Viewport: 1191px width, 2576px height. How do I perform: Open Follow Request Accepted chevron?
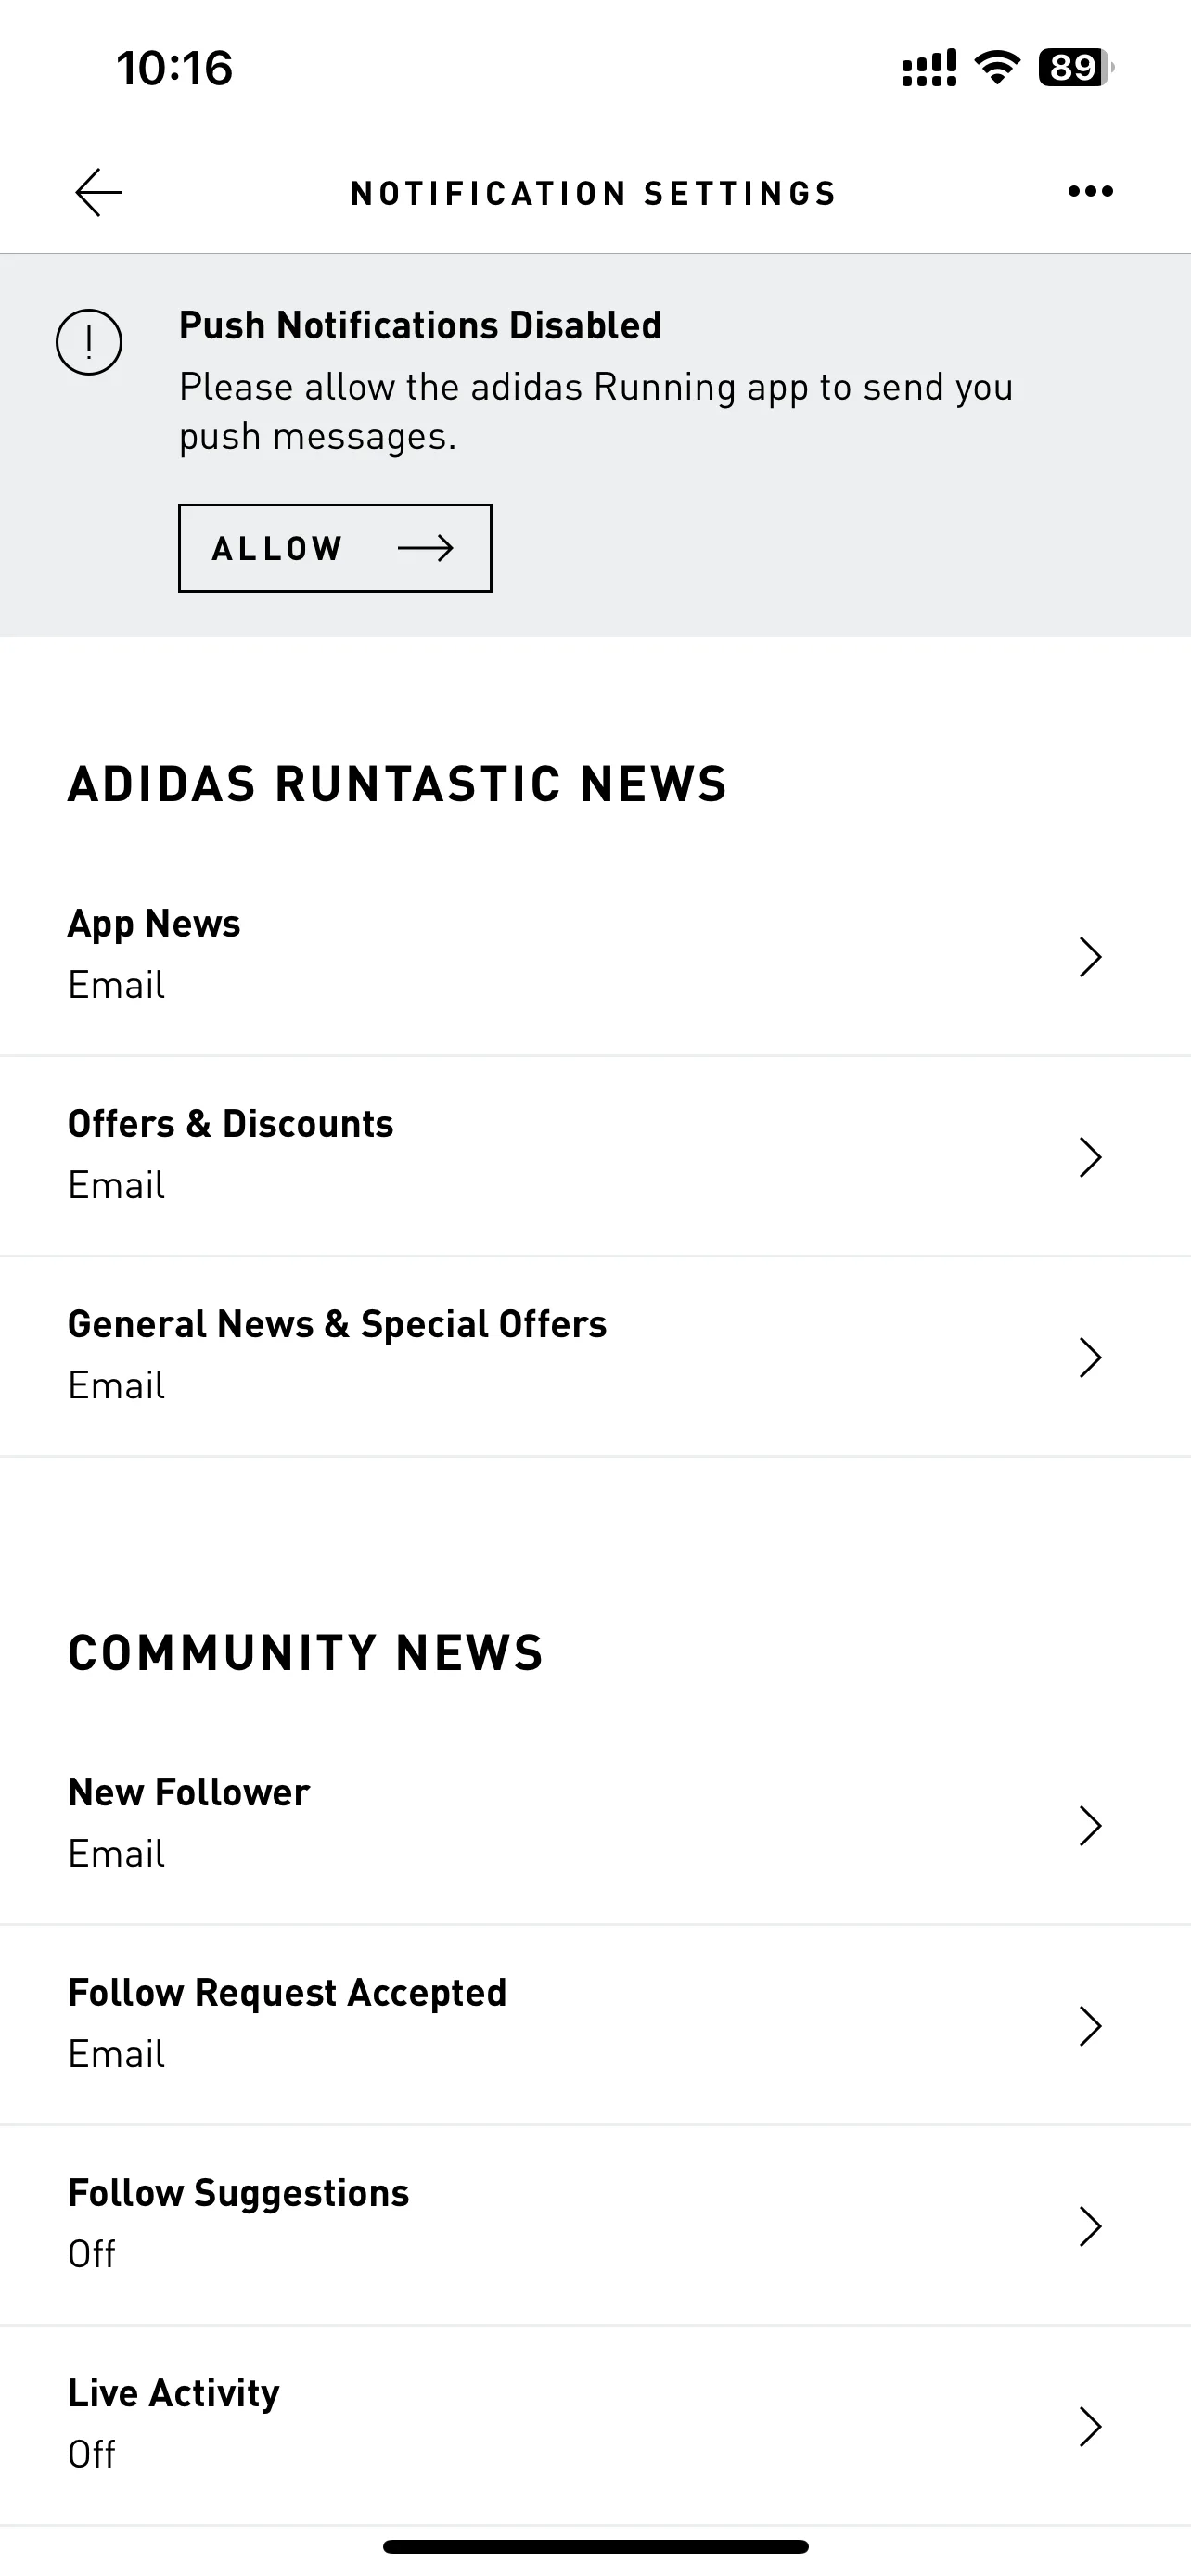click(1090, 2025)
